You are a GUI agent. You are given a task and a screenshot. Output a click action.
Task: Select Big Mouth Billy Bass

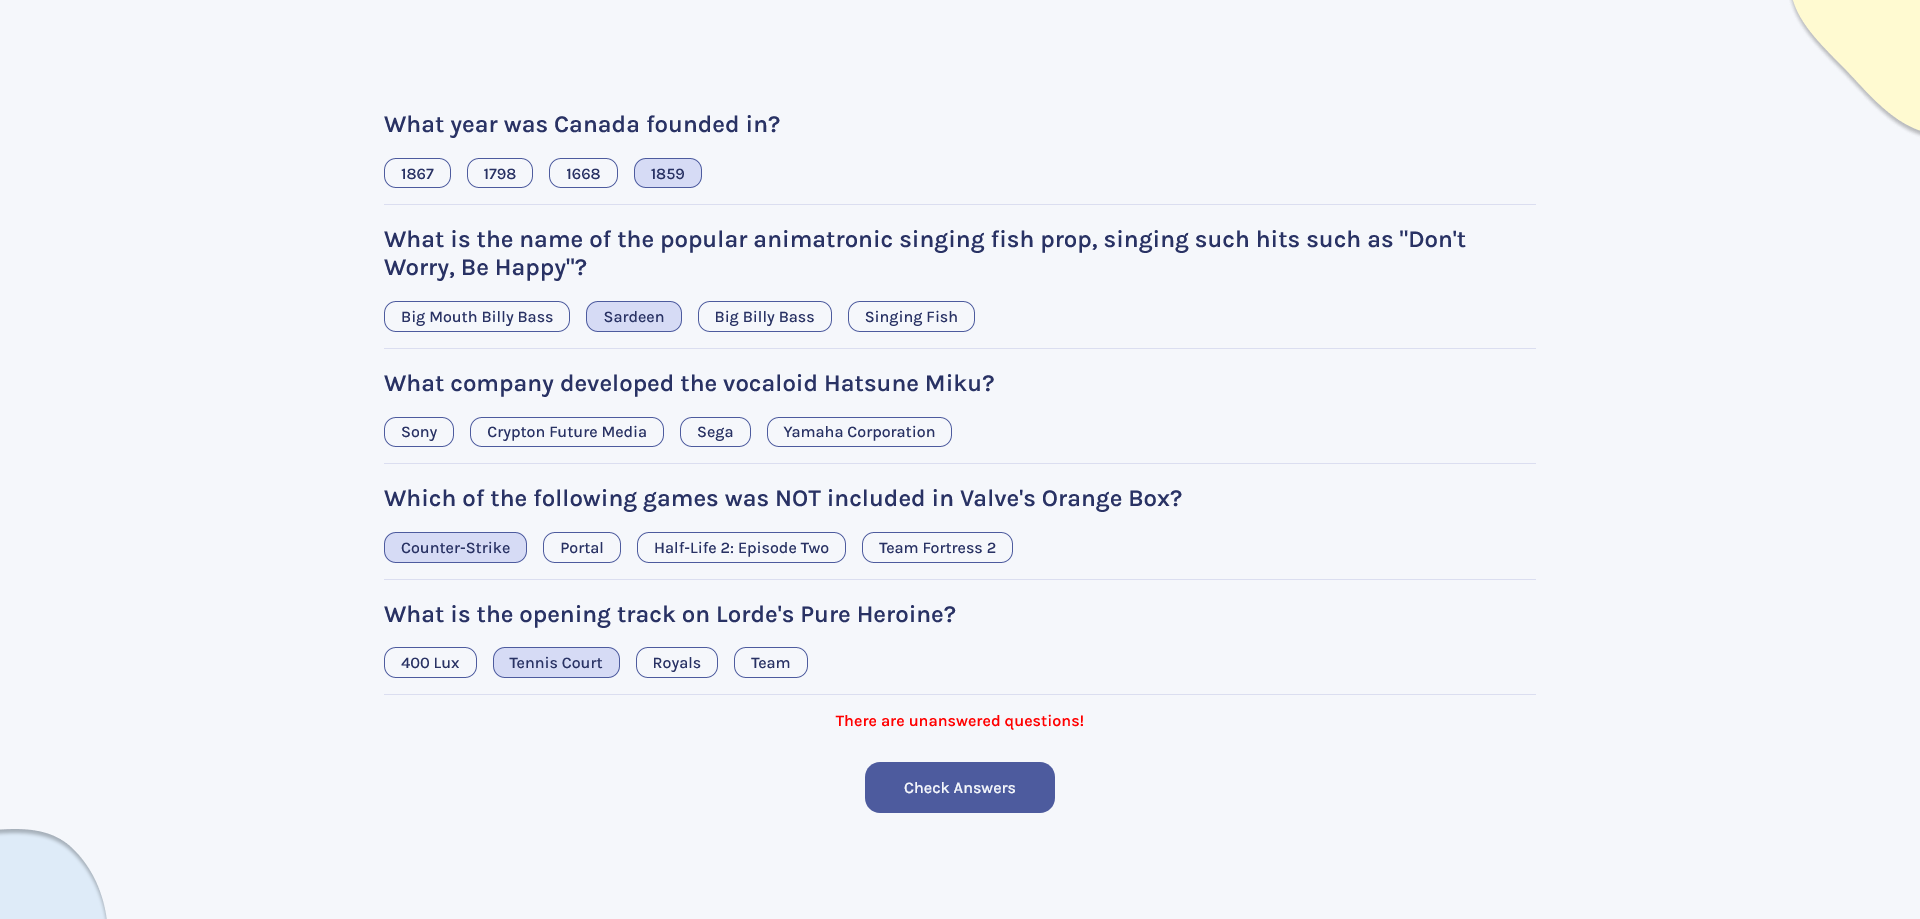point(476,316)
